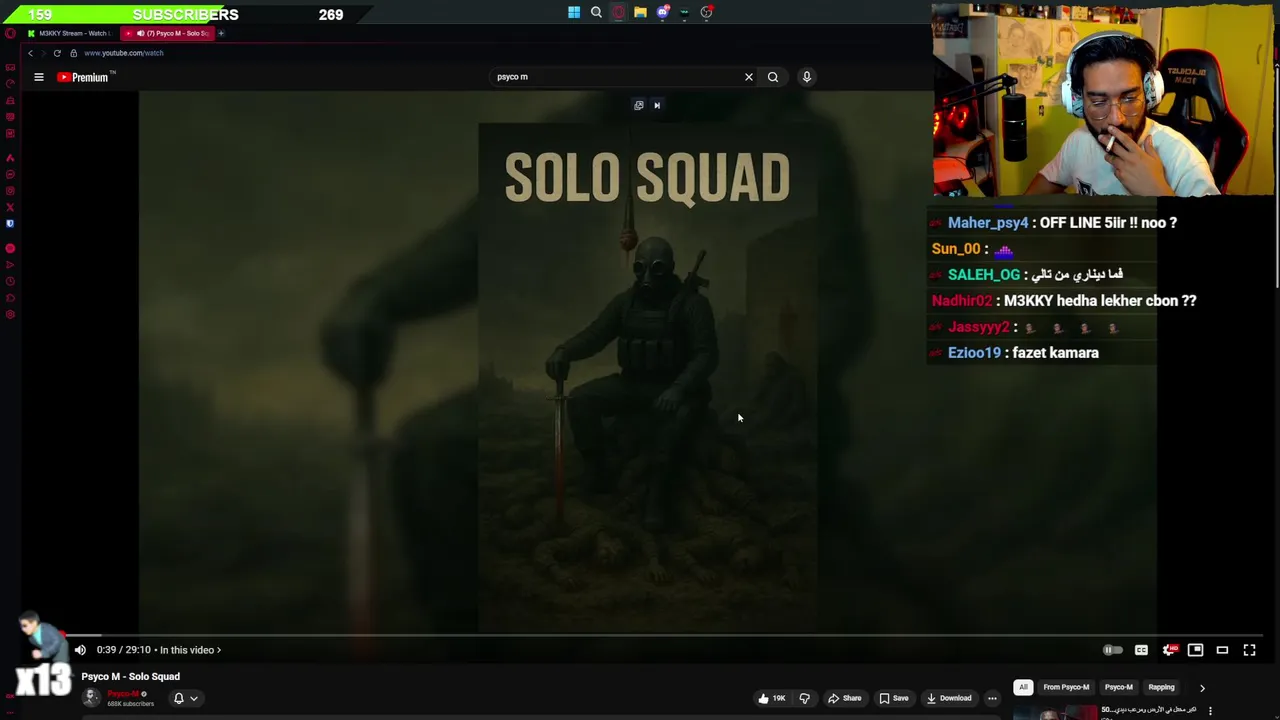Save the video to a playlist
Image resolution: width=1280 pixels, height=720 pixels.
894,698
